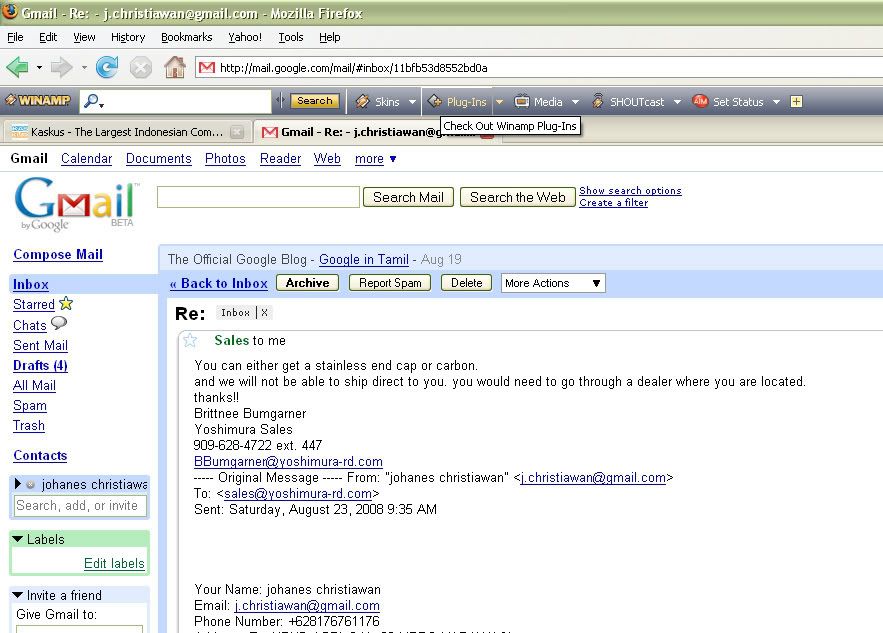The width and height of the screenshot is (883, 633).
Task: Expand the 'more' Google services arrow
Action: coord(393,159)
